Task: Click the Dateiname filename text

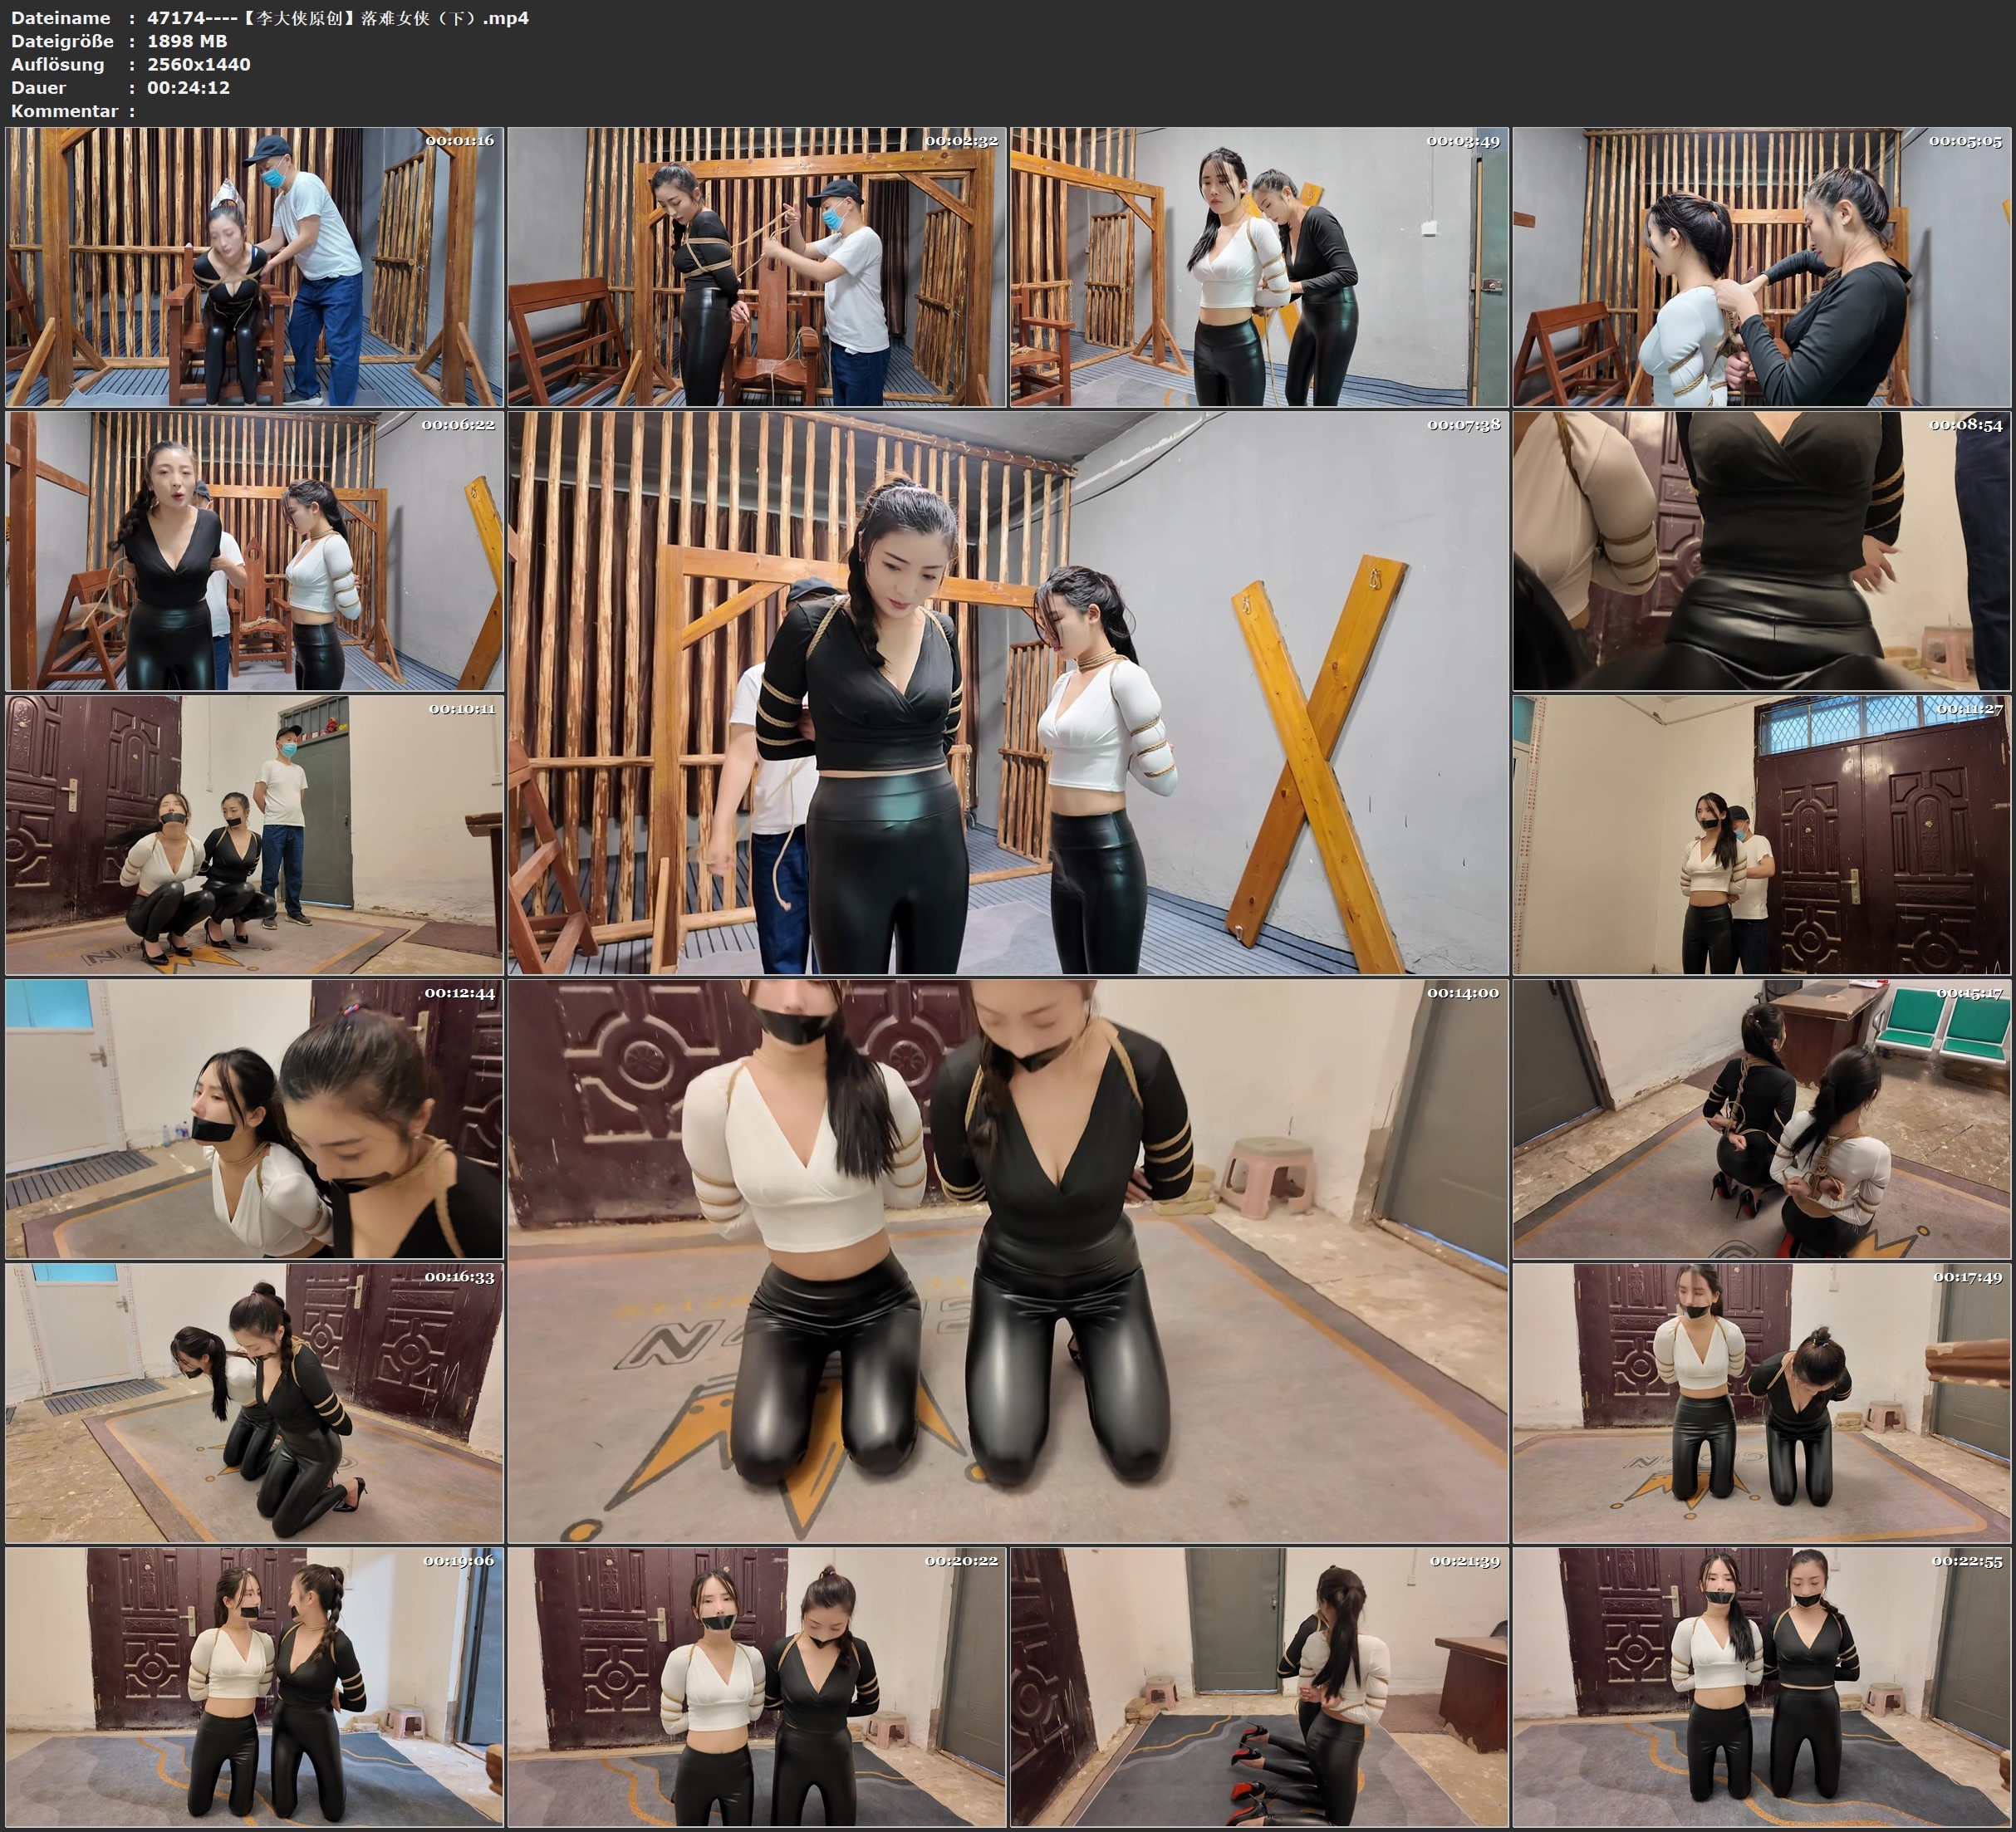Action: 337,17
